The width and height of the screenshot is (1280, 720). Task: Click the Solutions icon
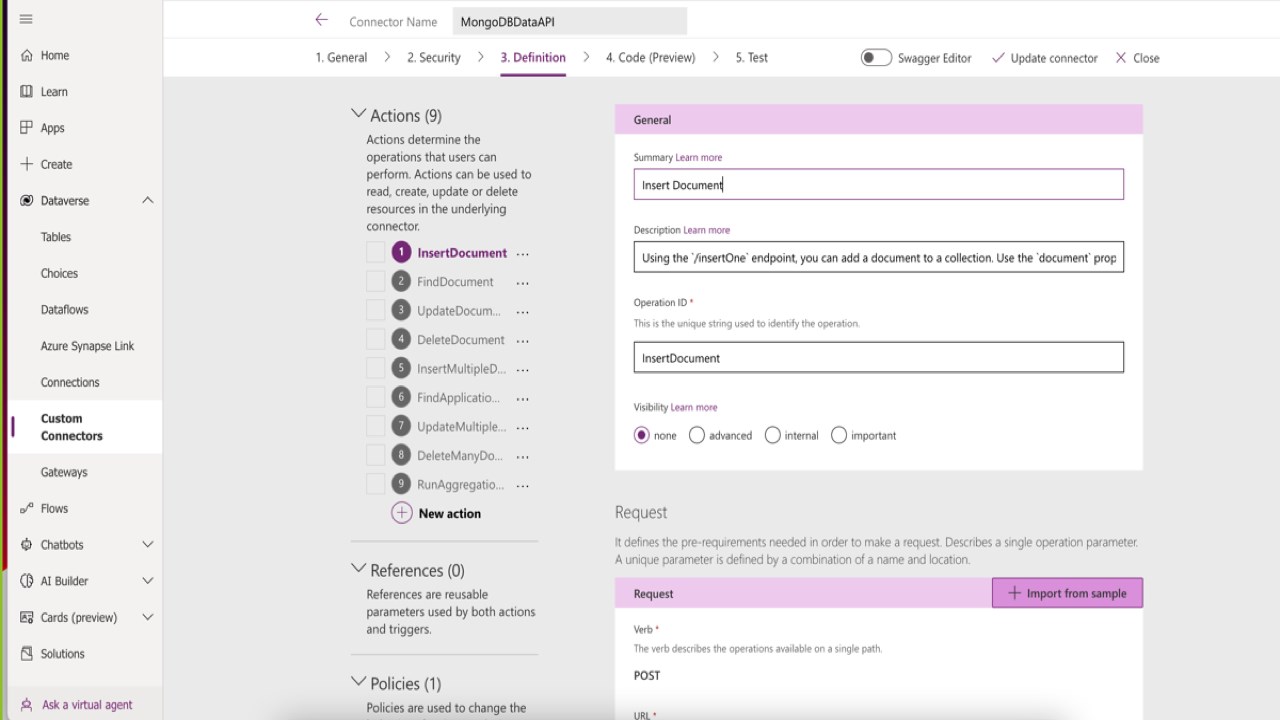[x=27, y=654]
